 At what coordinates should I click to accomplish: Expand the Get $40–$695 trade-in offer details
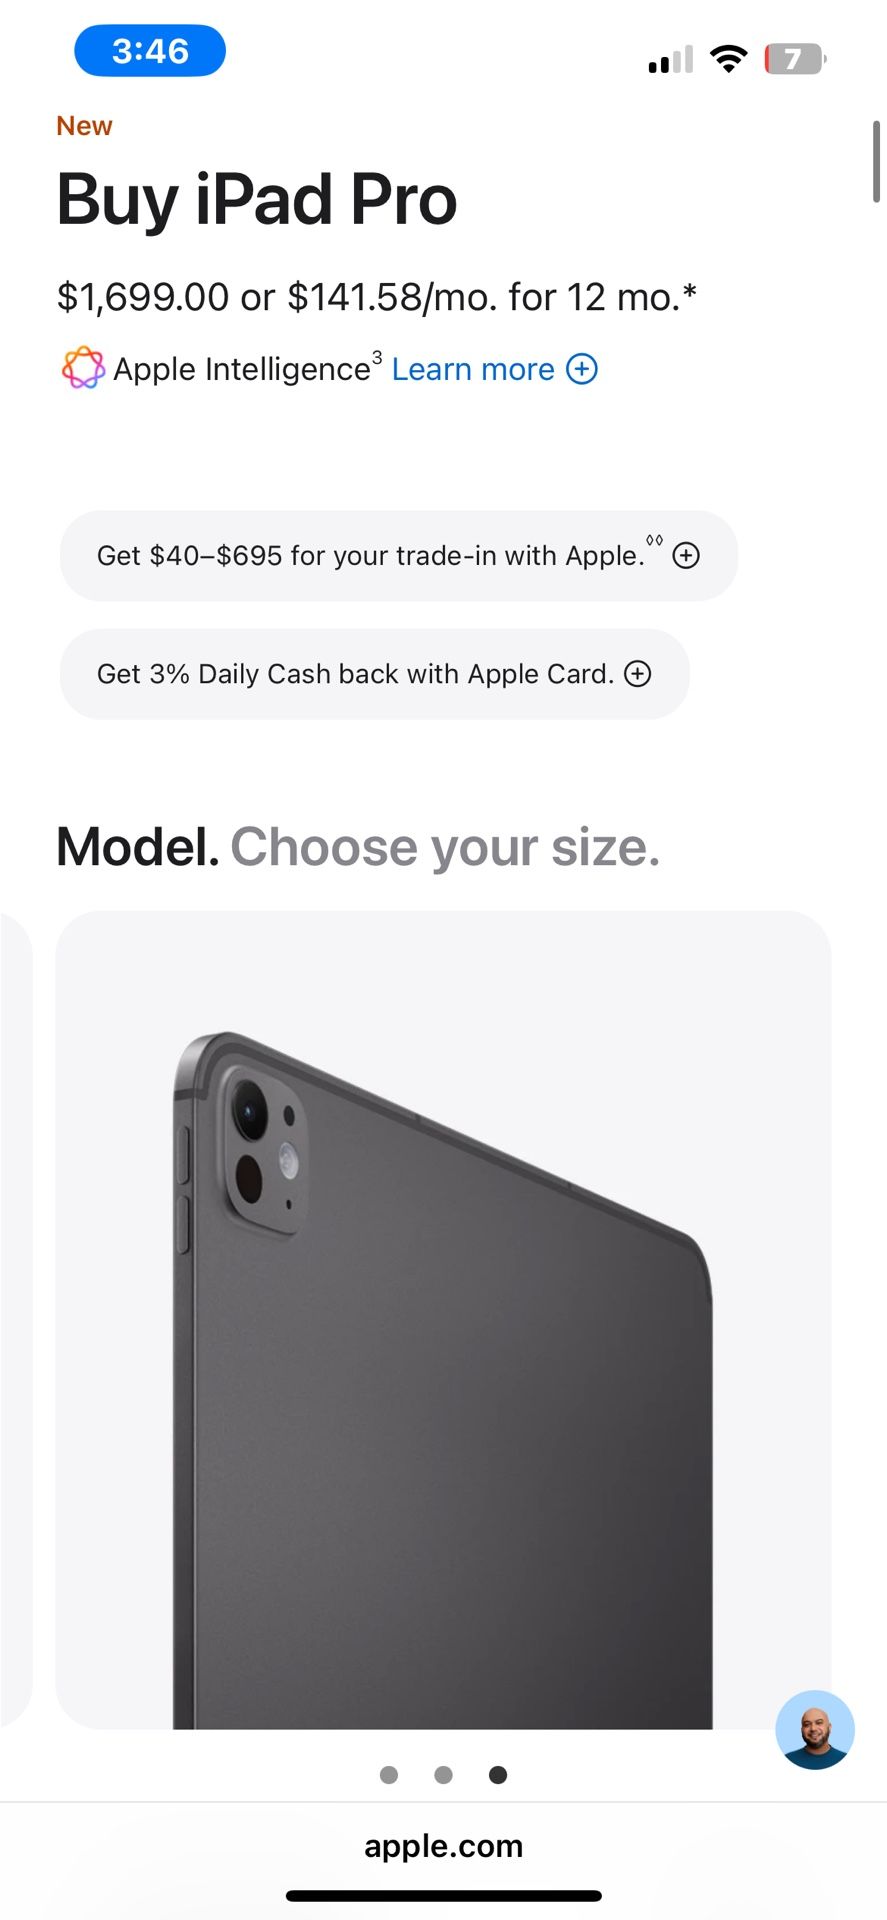(x=399, y=556)
